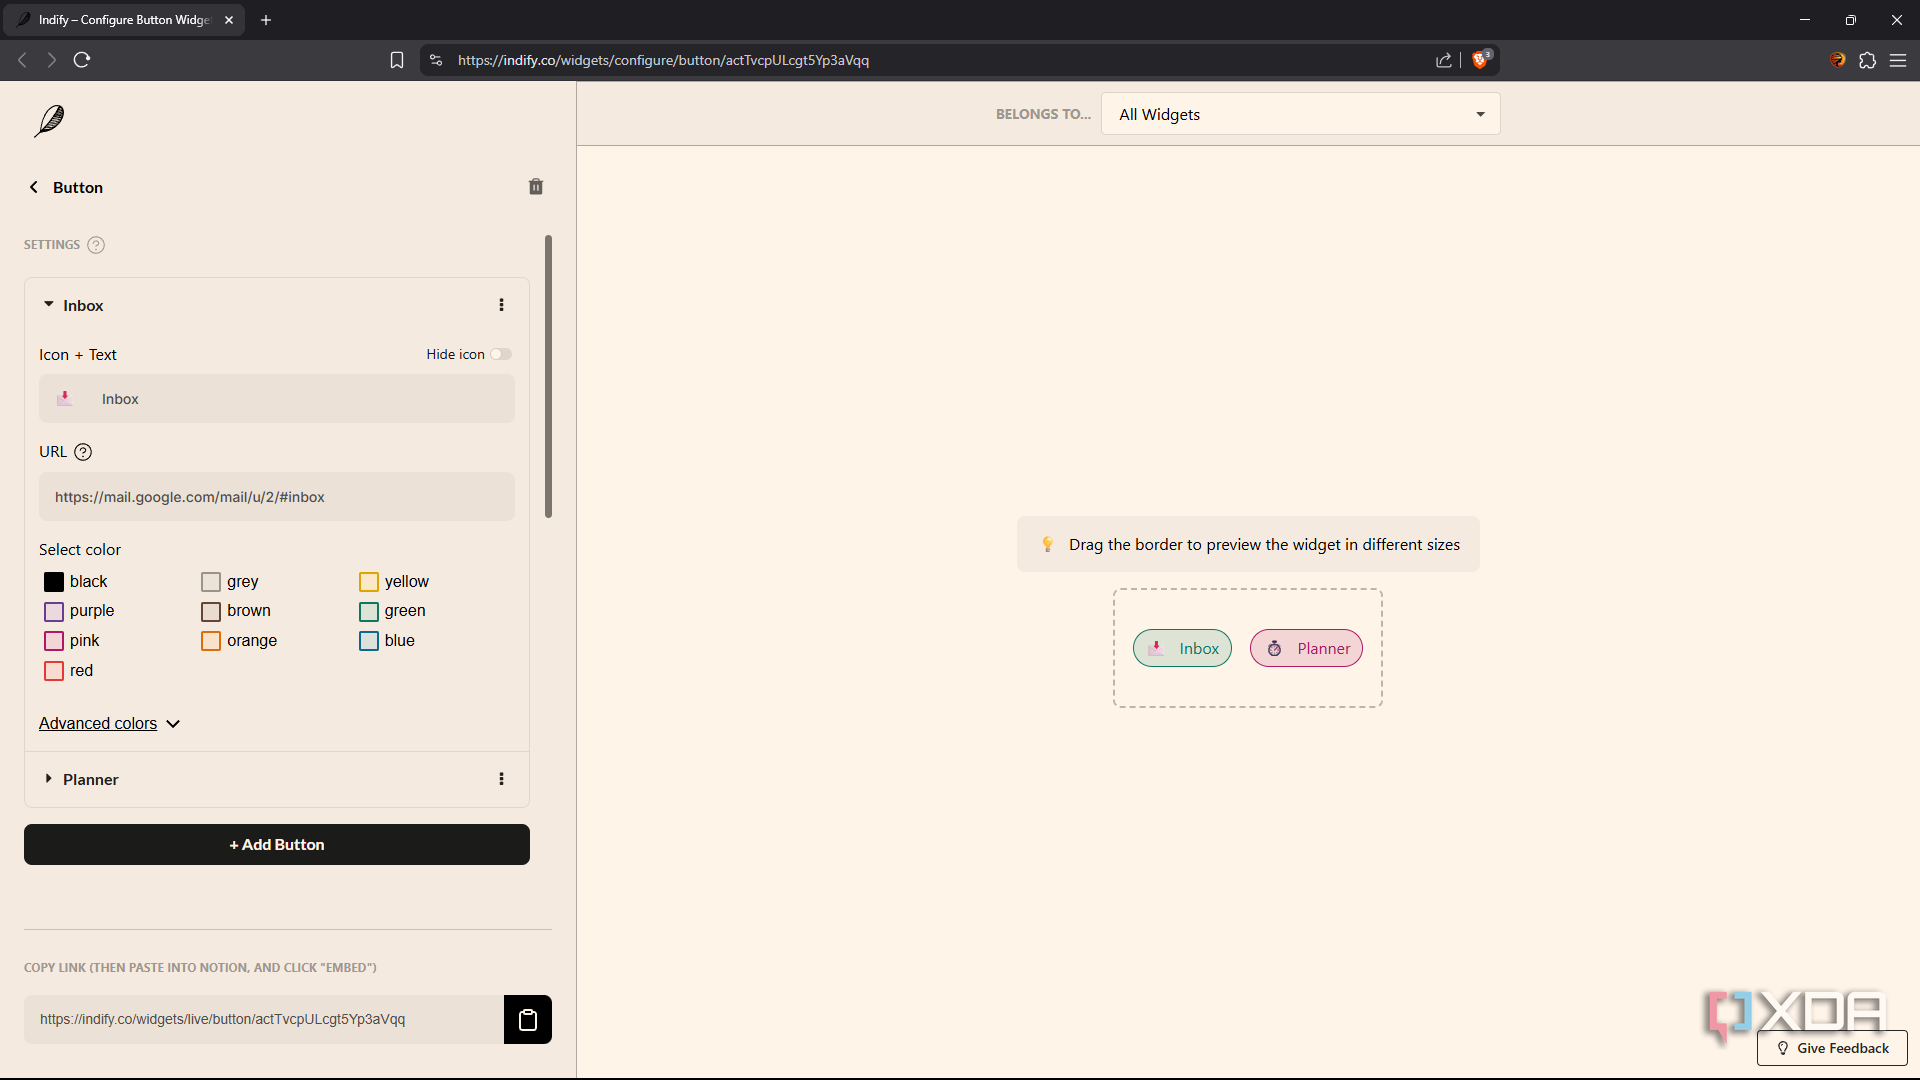The height and width of the screenshot is (1080, 1920).
Task: Expand Advanced colors options
Action: 109,723
